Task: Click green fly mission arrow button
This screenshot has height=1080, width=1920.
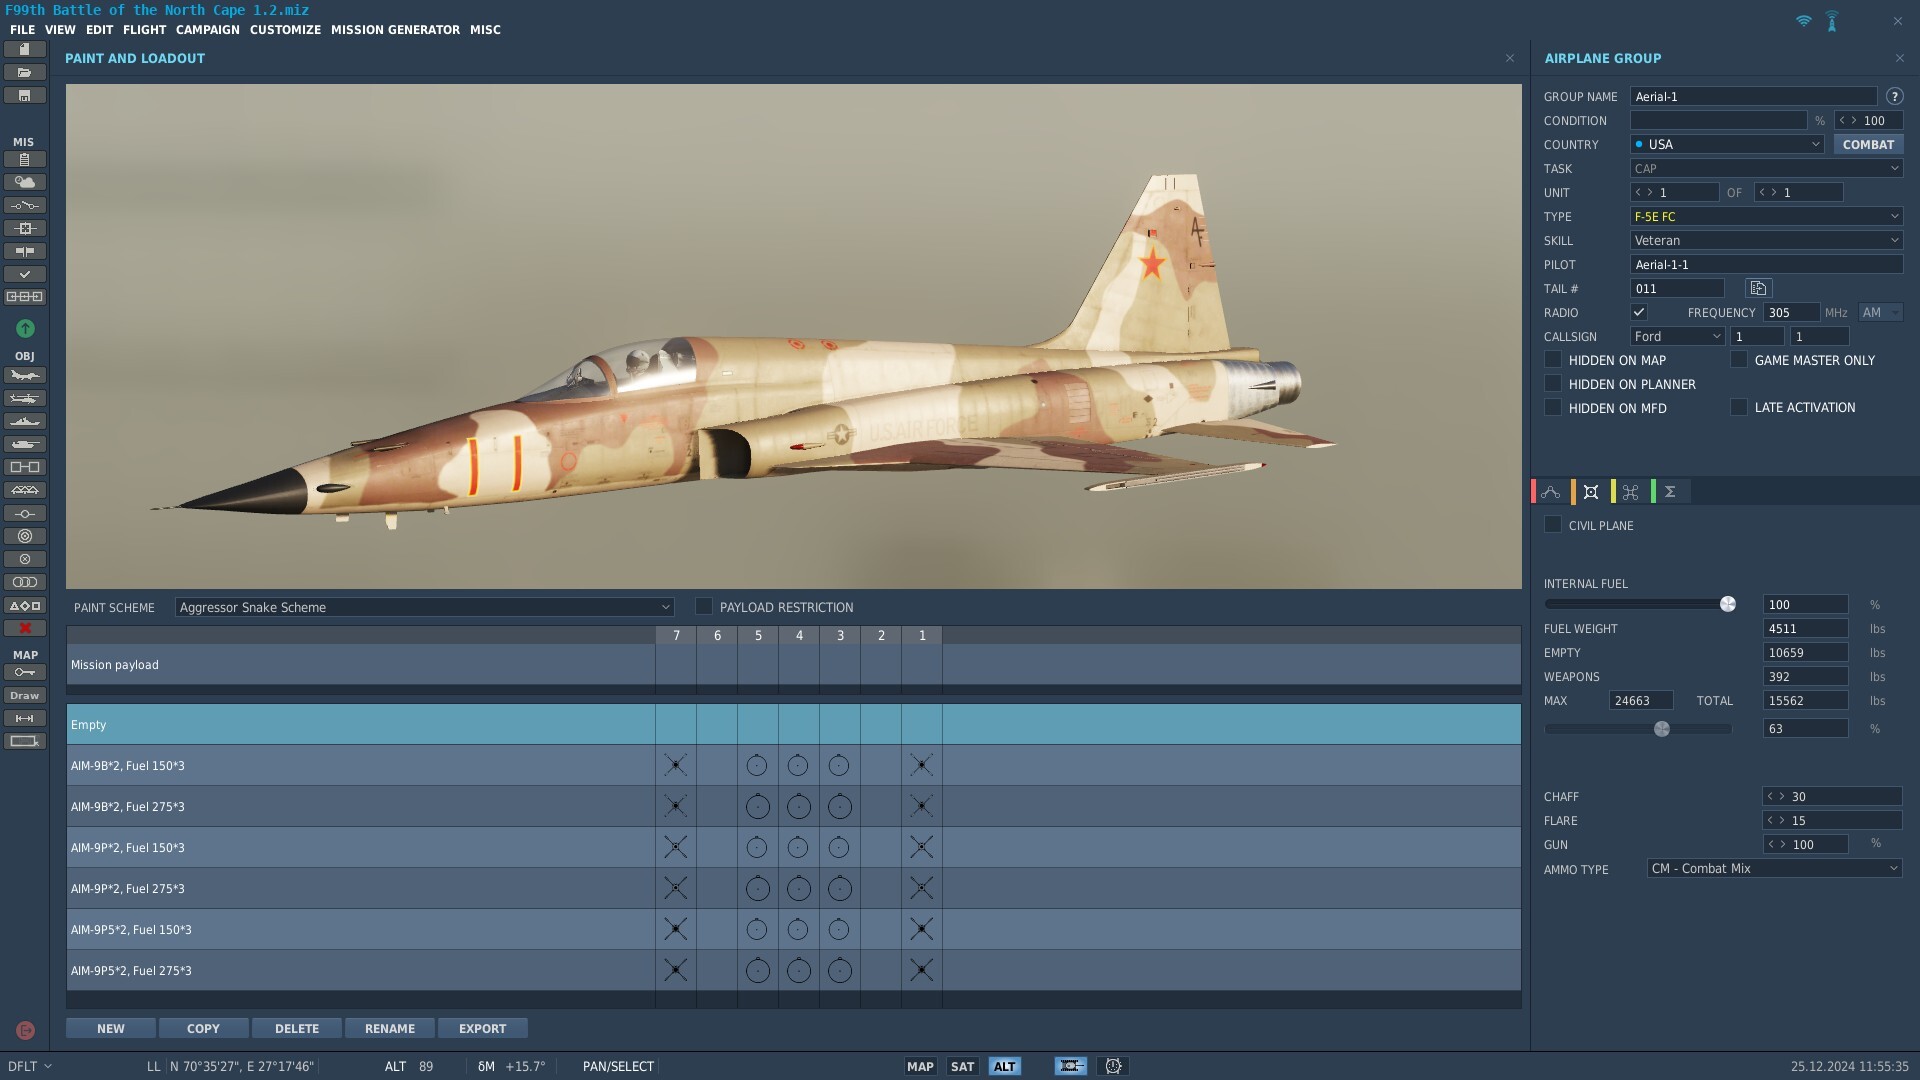Action: click(x=25, y=328)
